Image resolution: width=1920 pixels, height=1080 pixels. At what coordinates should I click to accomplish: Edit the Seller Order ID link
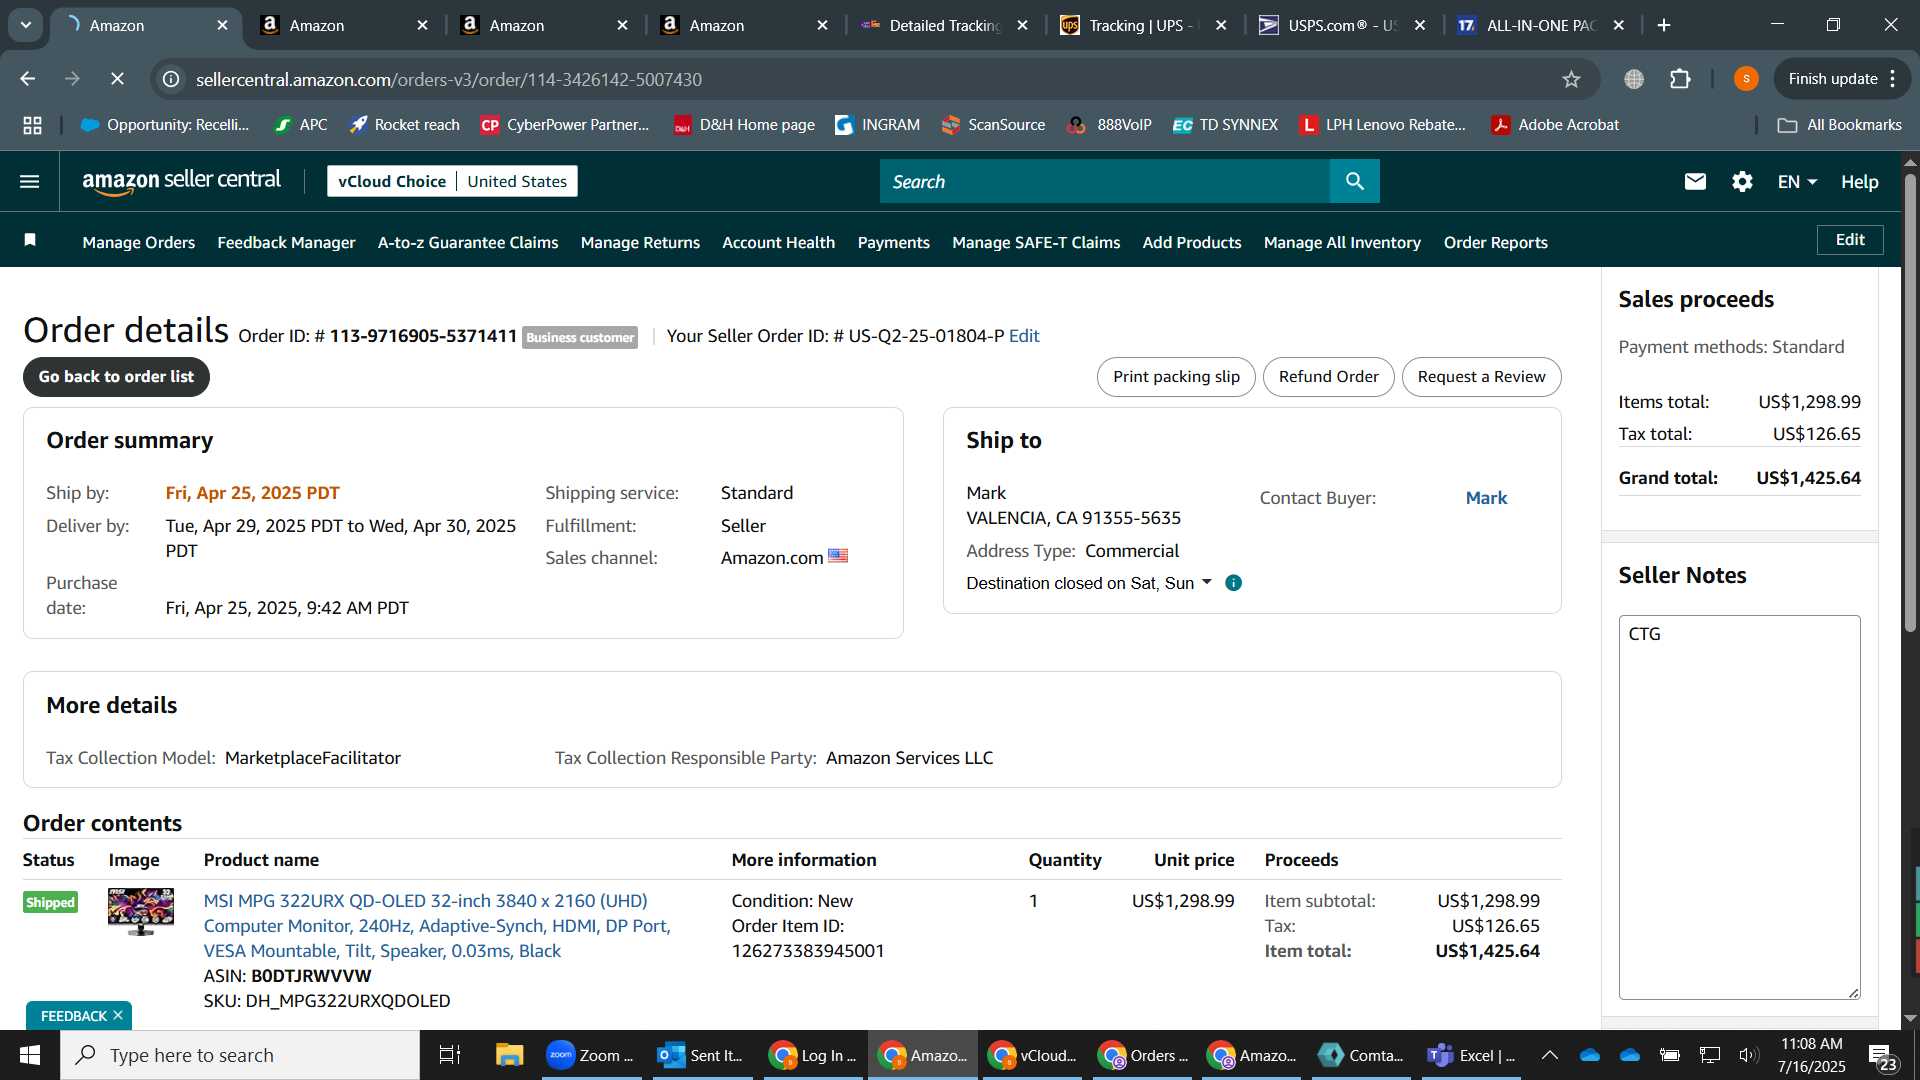(1024, 336)
